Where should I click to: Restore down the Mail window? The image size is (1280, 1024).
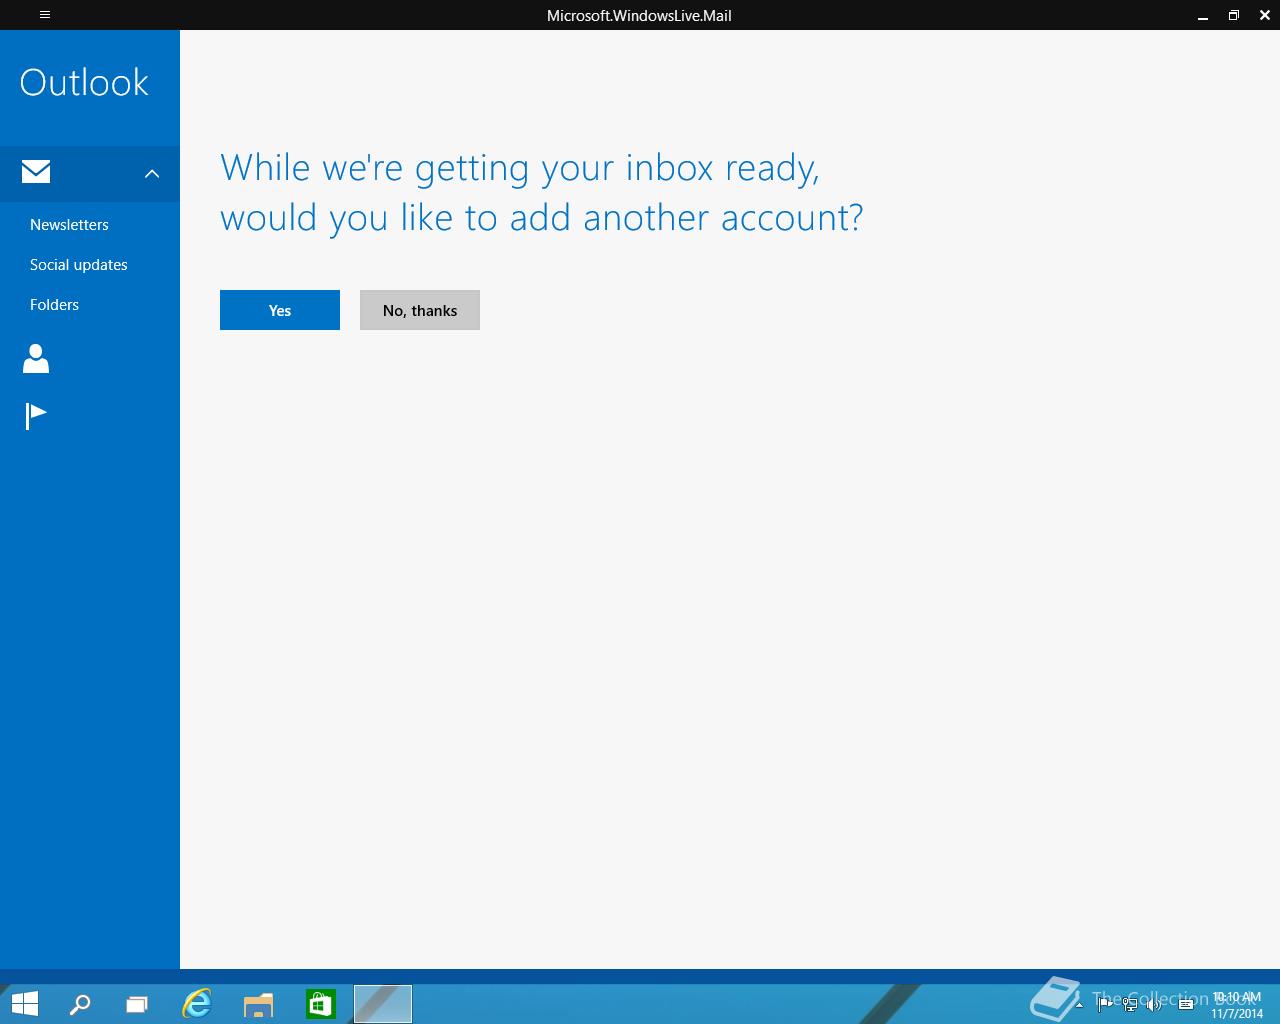[1234, 15]
